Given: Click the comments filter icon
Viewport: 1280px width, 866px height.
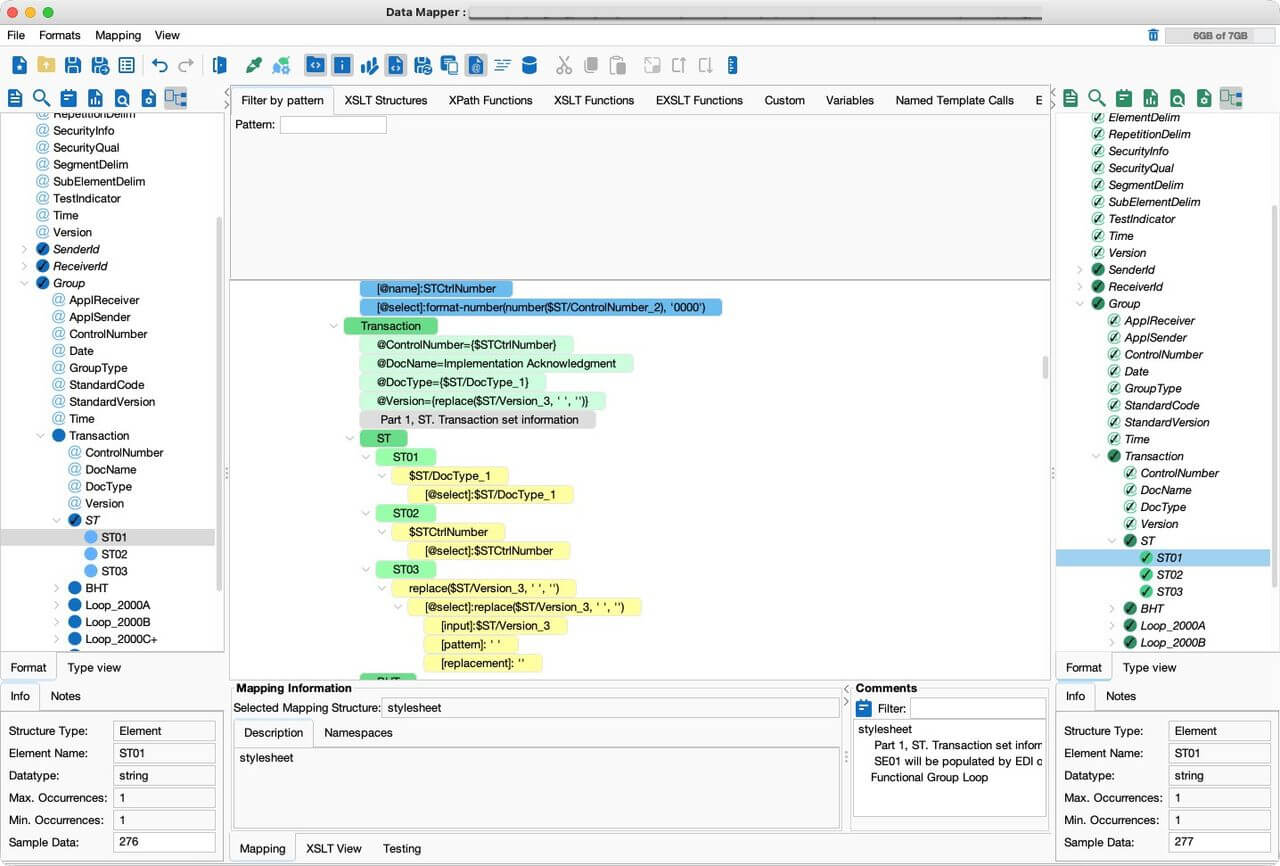Looking at the screenshot, I should point(864,708).
